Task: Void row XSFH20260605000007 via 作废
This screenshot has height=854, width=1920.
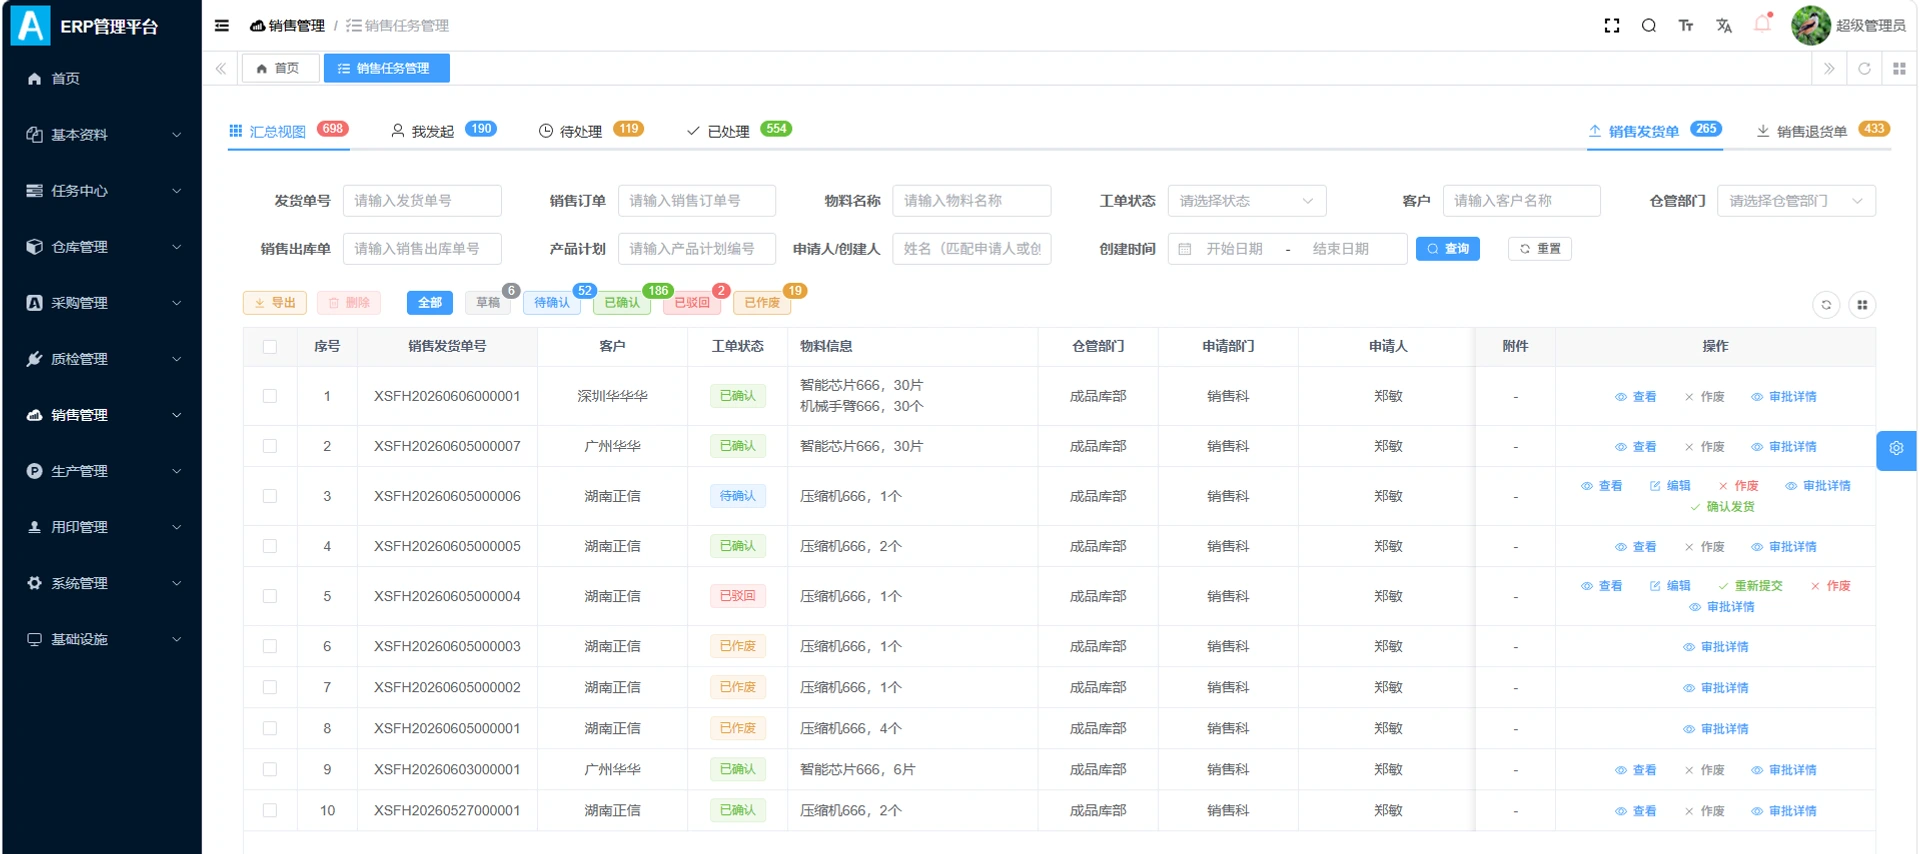Action: [x=1704, y=447]
